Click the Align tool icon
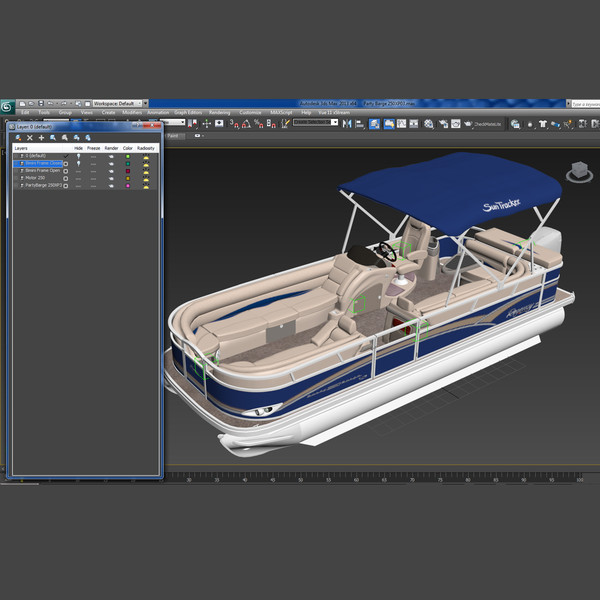The width and height of the screenshot is (600, 600). [360, 124]
